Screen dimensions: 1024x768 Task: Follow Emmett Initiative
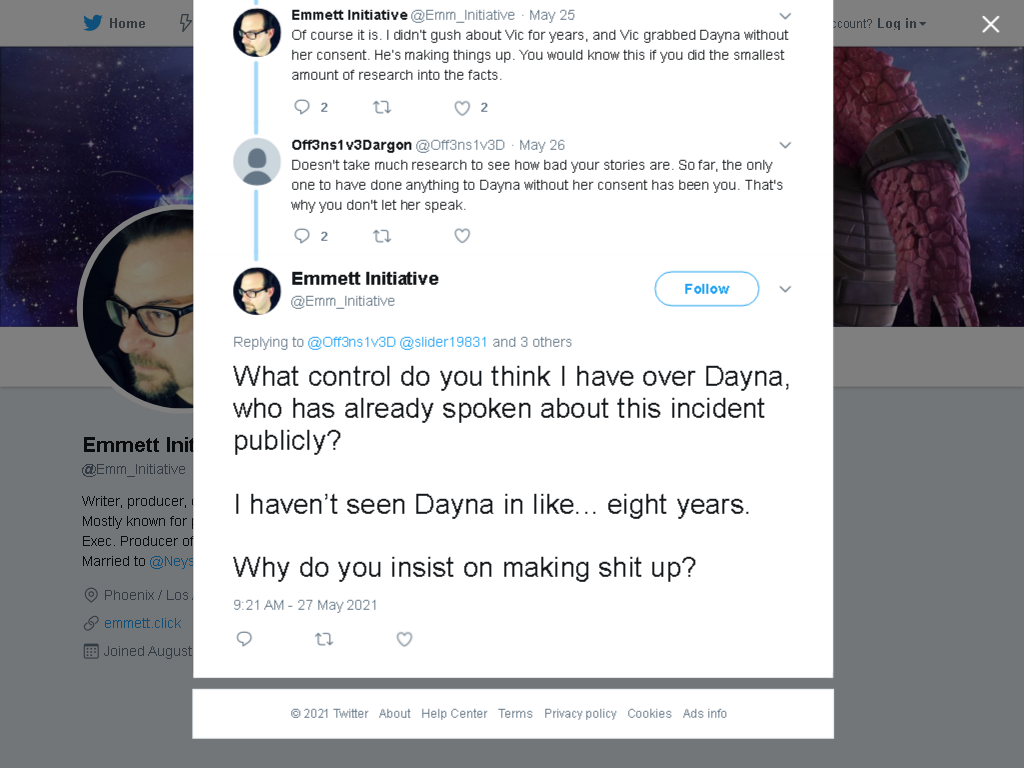pyautogui.click(x=707, y=289)
